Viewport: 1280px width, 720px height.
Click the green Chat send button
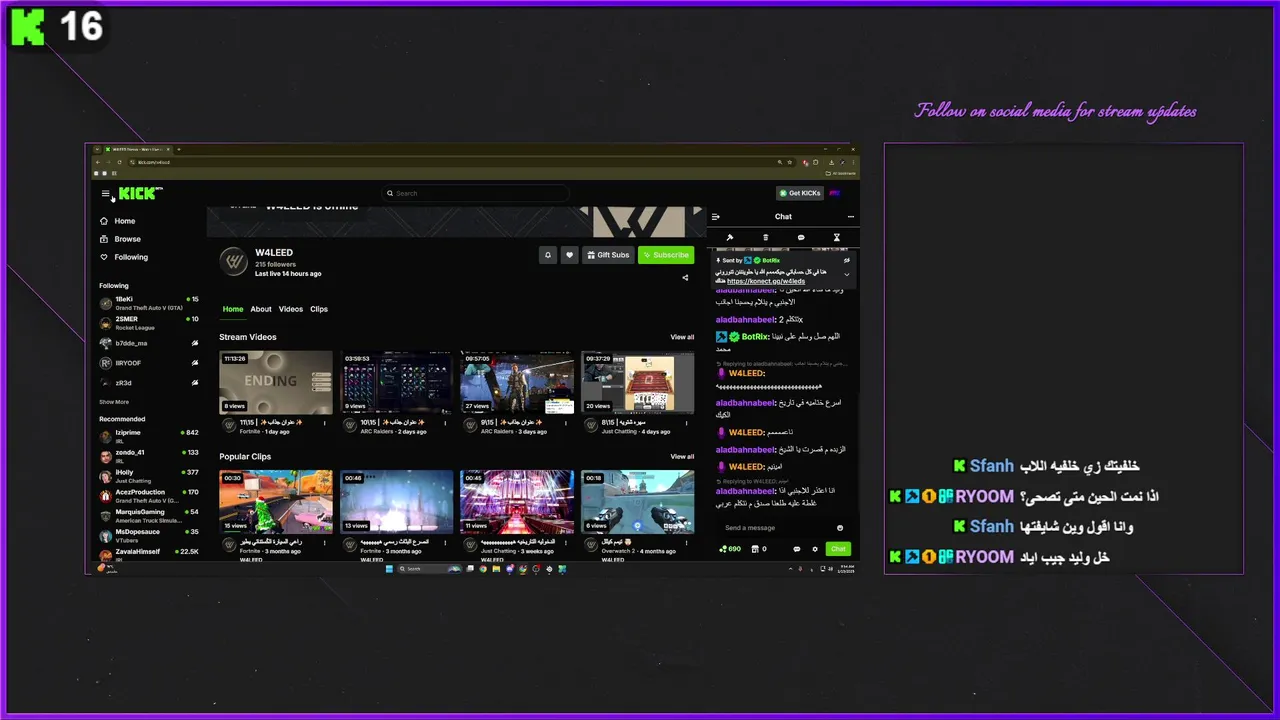[x=838, y=549]
